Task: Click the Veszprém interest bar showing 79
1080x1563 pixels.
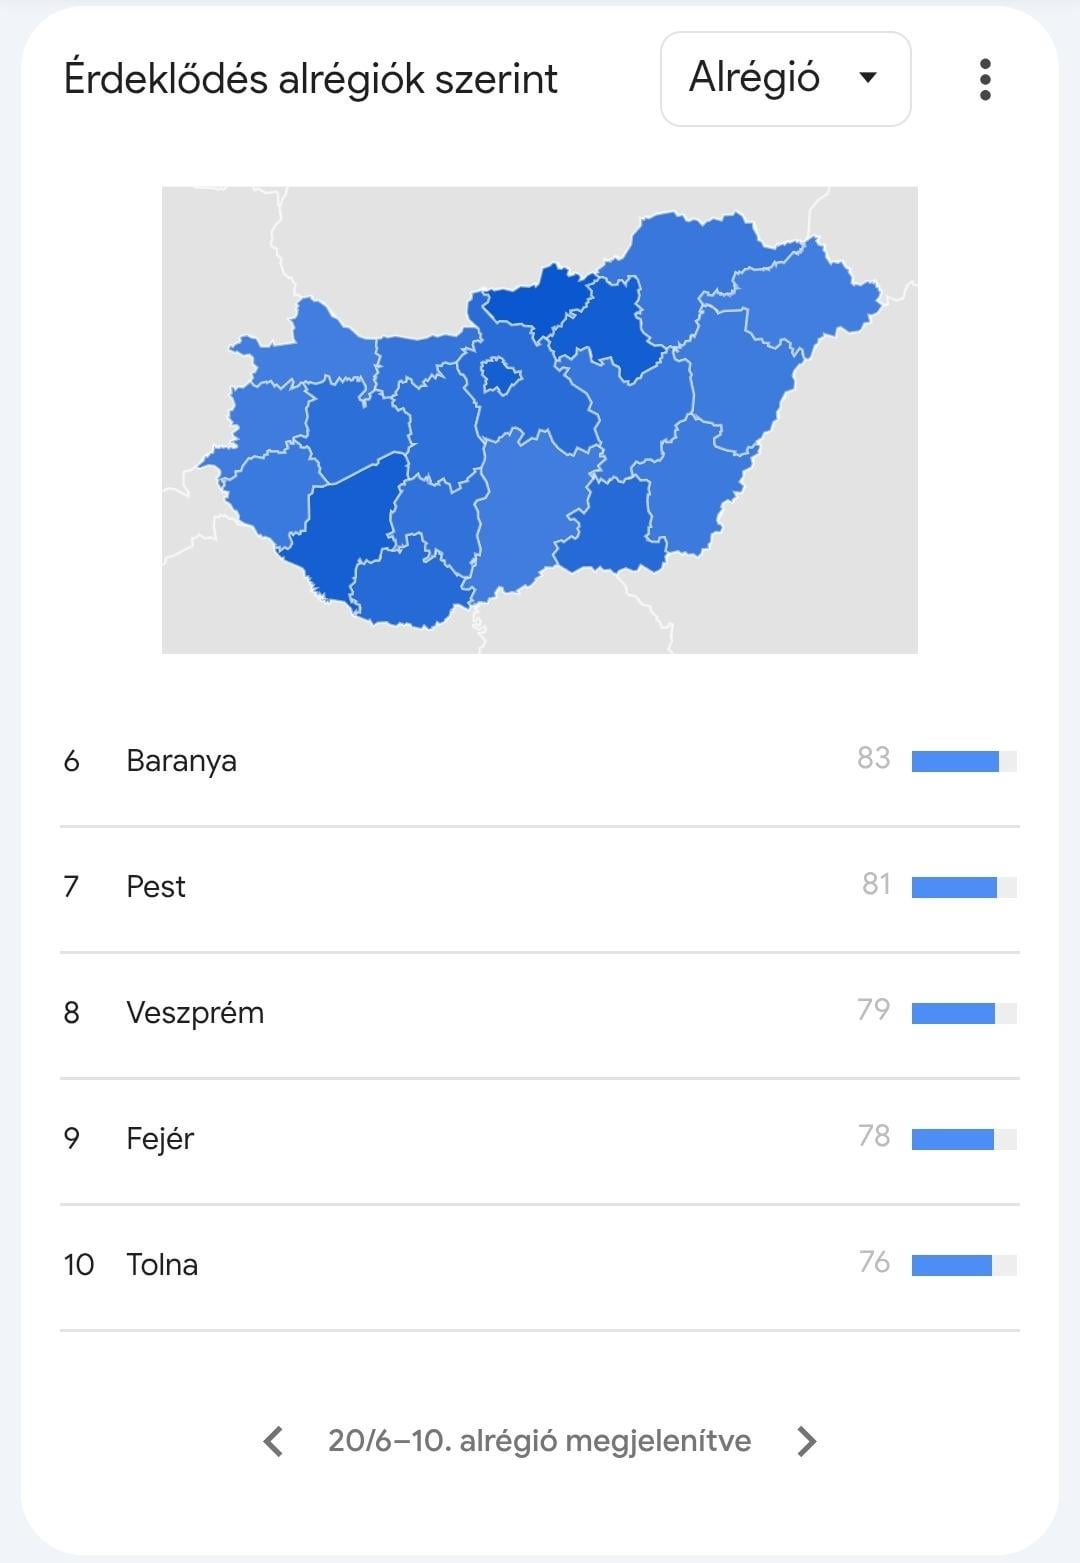Action: [x=964, y=1013]
